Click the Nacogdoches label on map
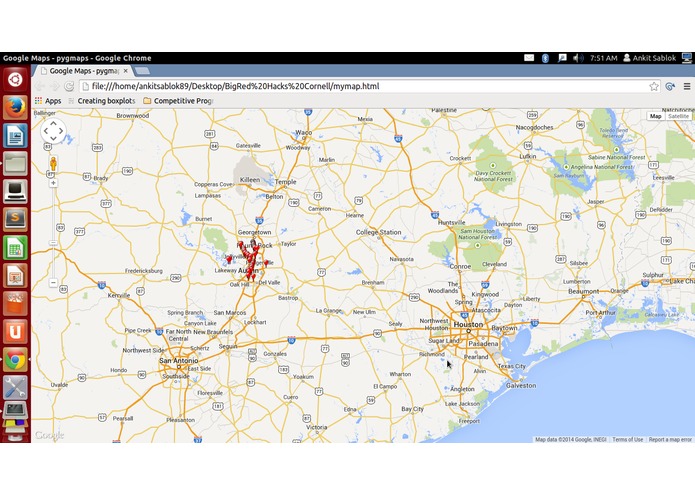Screen dimensions: 695x494 (534, 127)
